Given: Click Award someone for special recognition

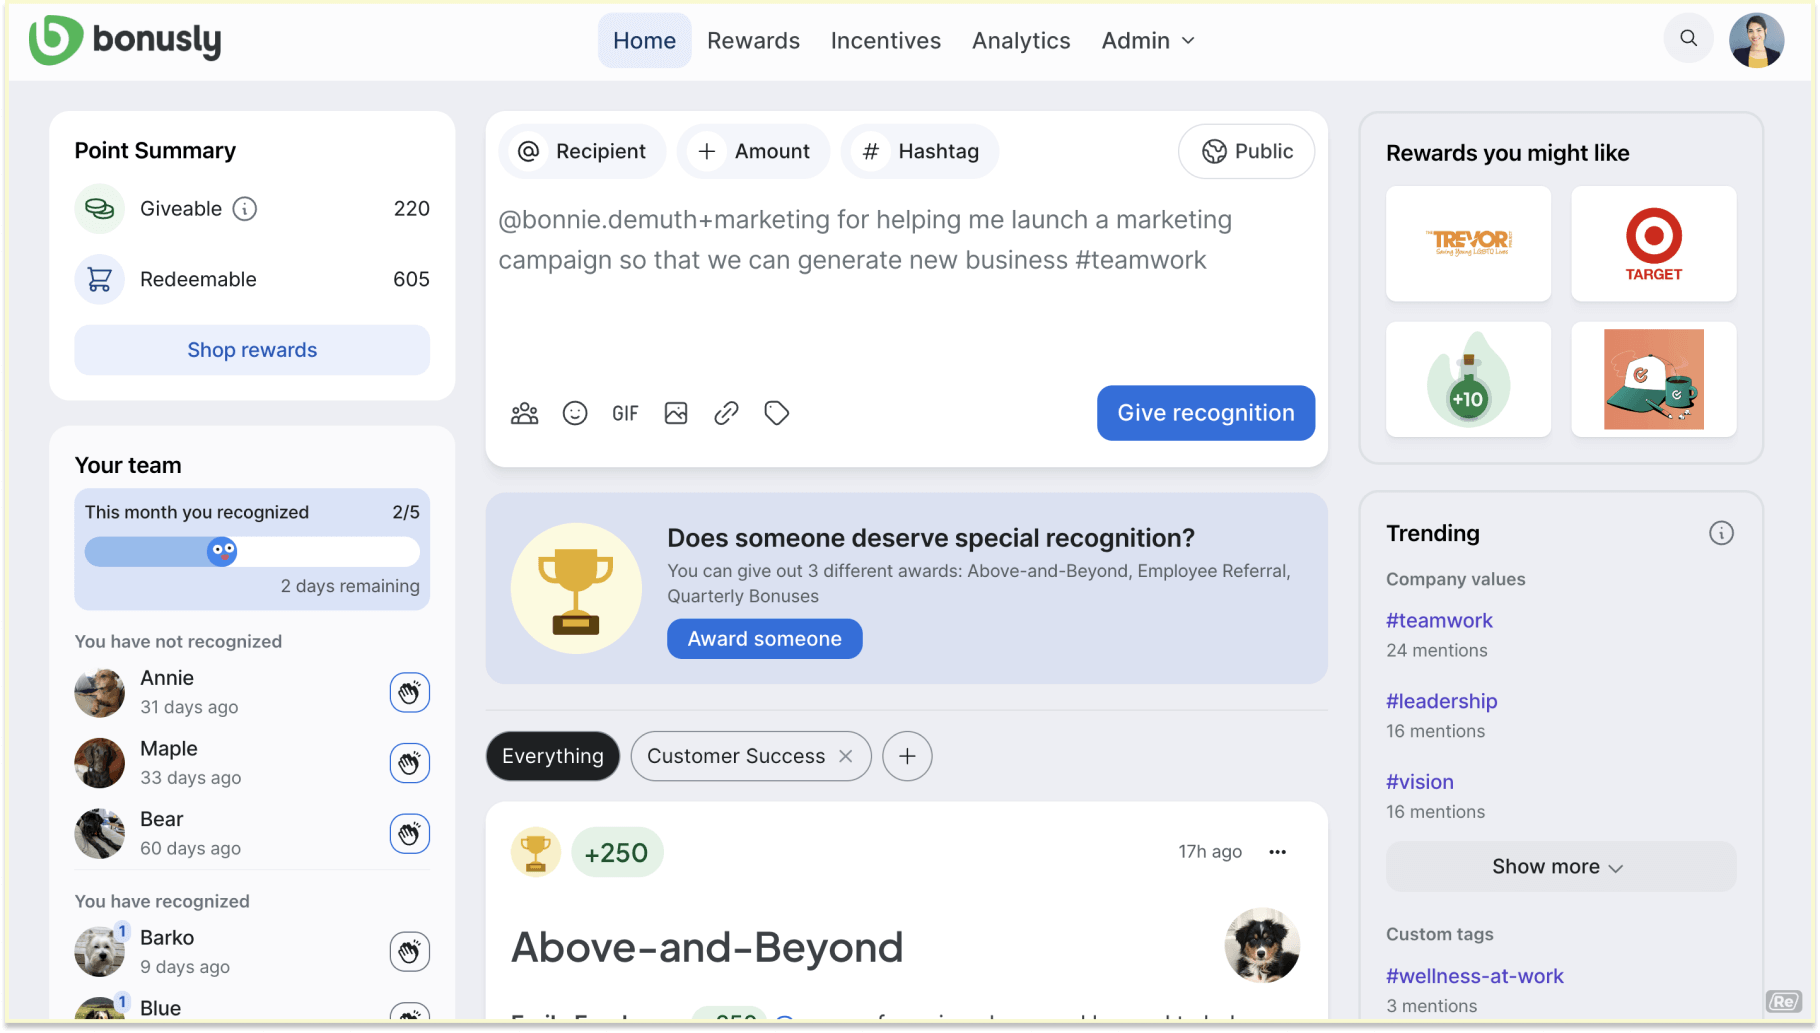Looking at the screenshot, I should tap(764, 638).
